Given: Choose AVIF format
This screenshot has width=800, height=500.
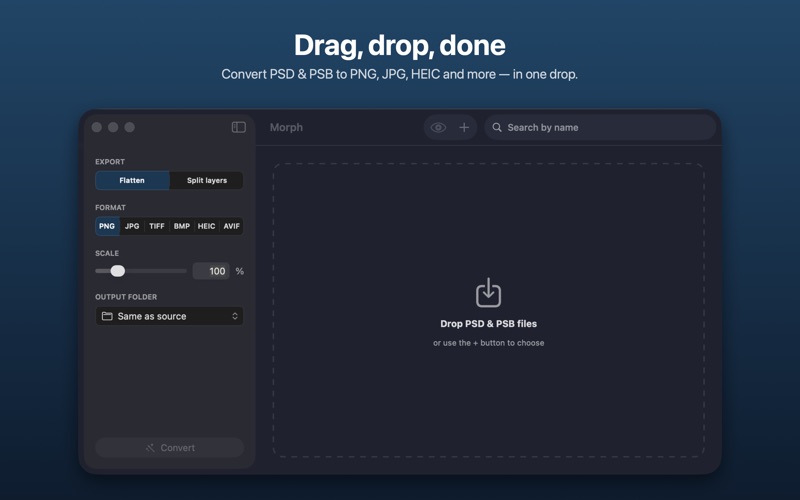Looking at the screenshot, I should pos(231,226).
